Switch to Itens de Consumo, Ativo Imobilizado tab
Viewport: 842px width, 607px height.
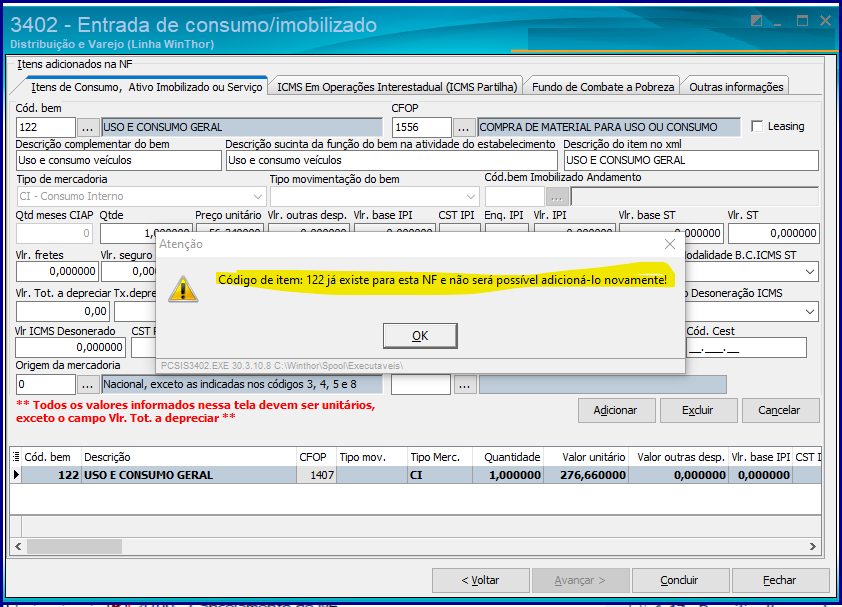coord(146,87)
